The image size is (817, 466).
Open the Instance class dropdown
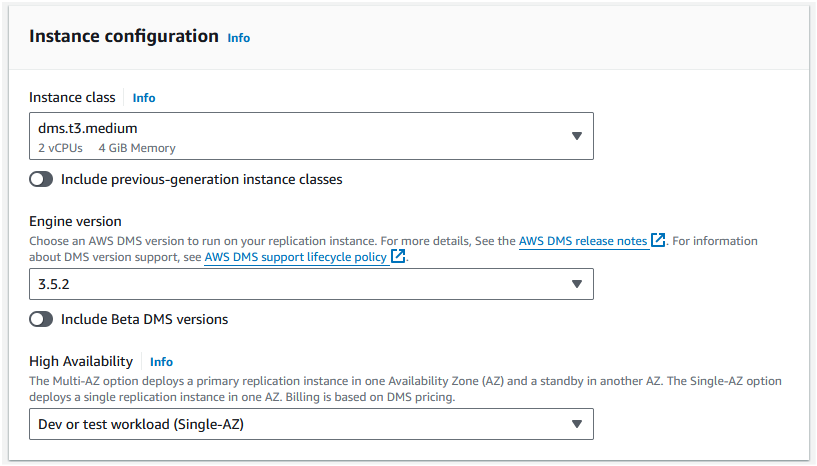311,136
